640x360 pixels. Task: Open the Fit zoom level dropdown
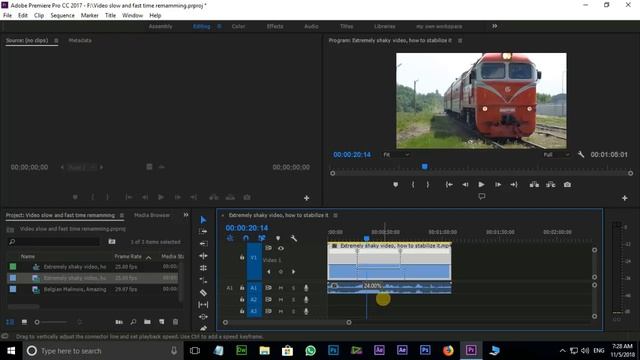[396, 155]
